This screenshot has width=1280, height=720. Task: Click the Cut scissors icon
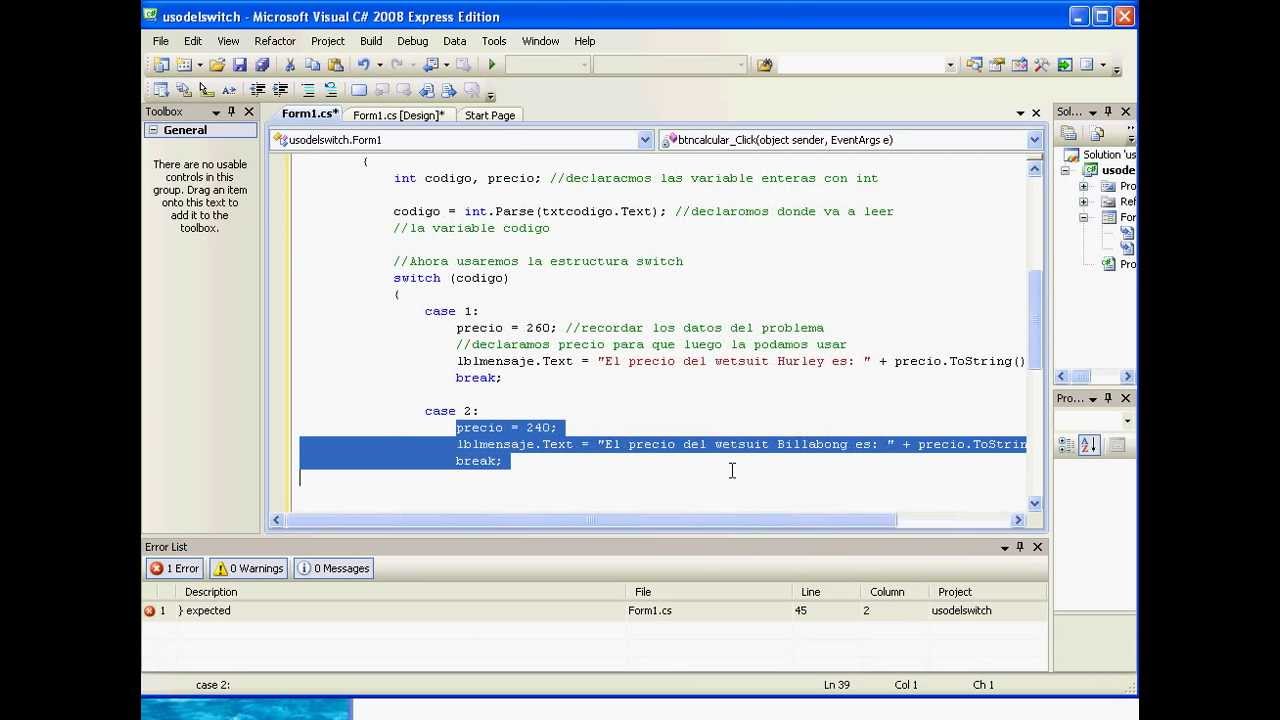coord(290,64)
